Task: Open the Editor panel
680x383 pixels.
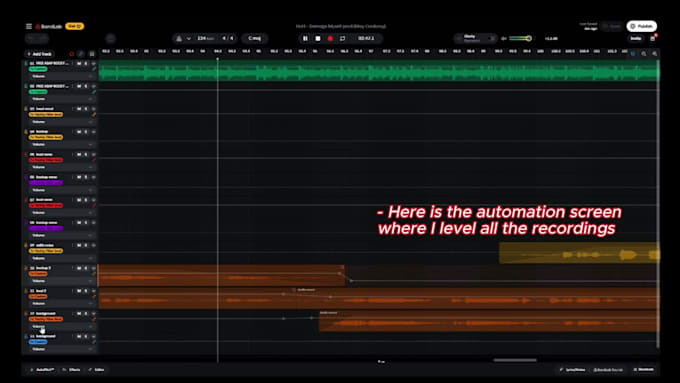Action: (x=96, y=370)
